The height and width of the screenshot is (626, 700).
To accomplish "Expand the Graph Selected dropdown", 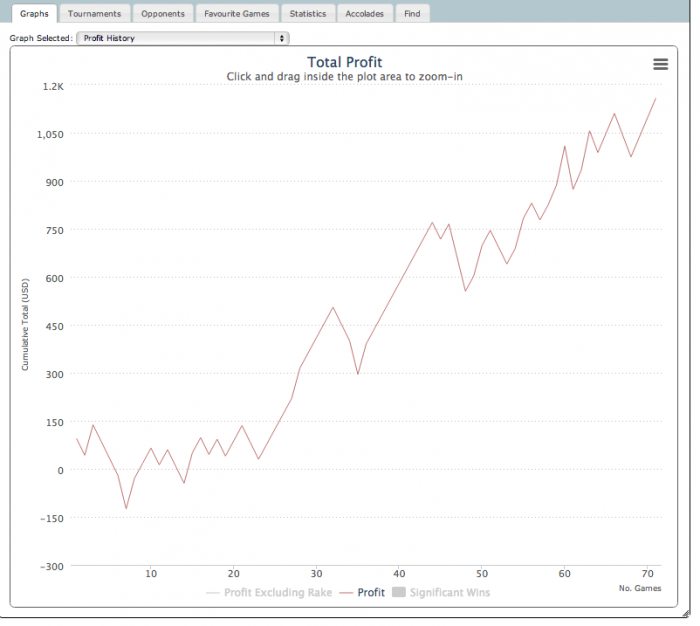I will (x=183, y=38).
